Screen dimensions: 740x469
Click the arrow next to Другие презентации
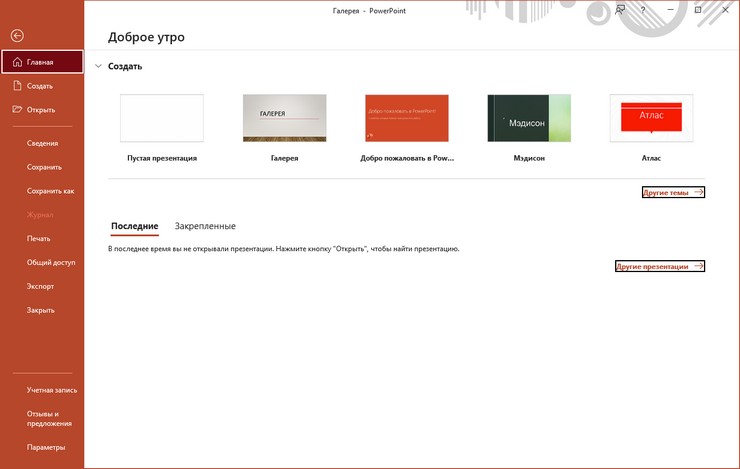pos(698,267)
